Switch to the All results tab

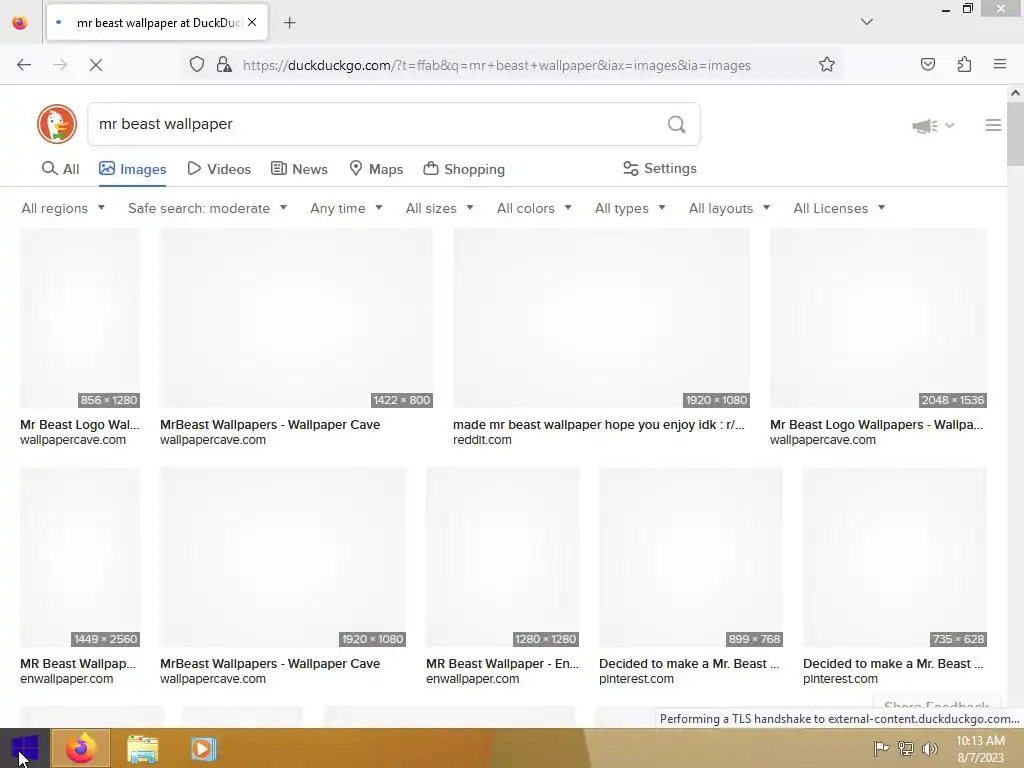click(x=60, y=169)
